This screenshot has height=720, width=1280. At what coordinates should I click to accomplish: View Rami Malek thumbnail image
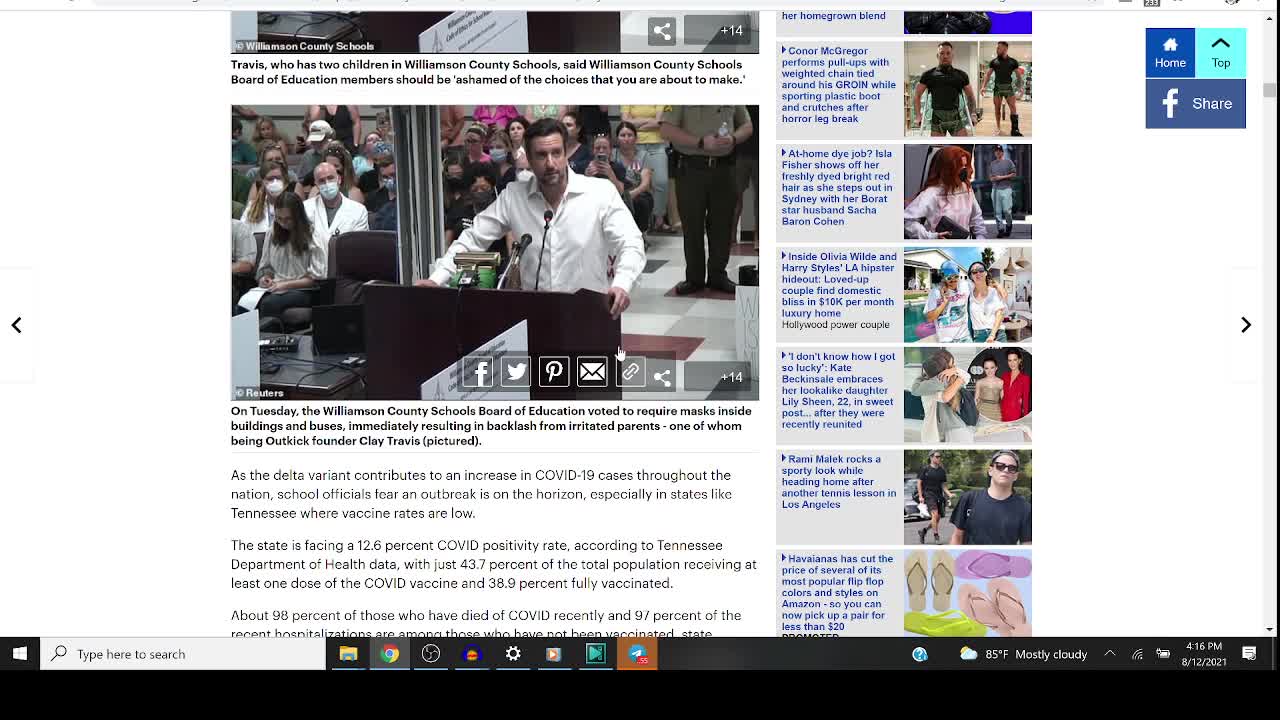[x=967, y=497]
